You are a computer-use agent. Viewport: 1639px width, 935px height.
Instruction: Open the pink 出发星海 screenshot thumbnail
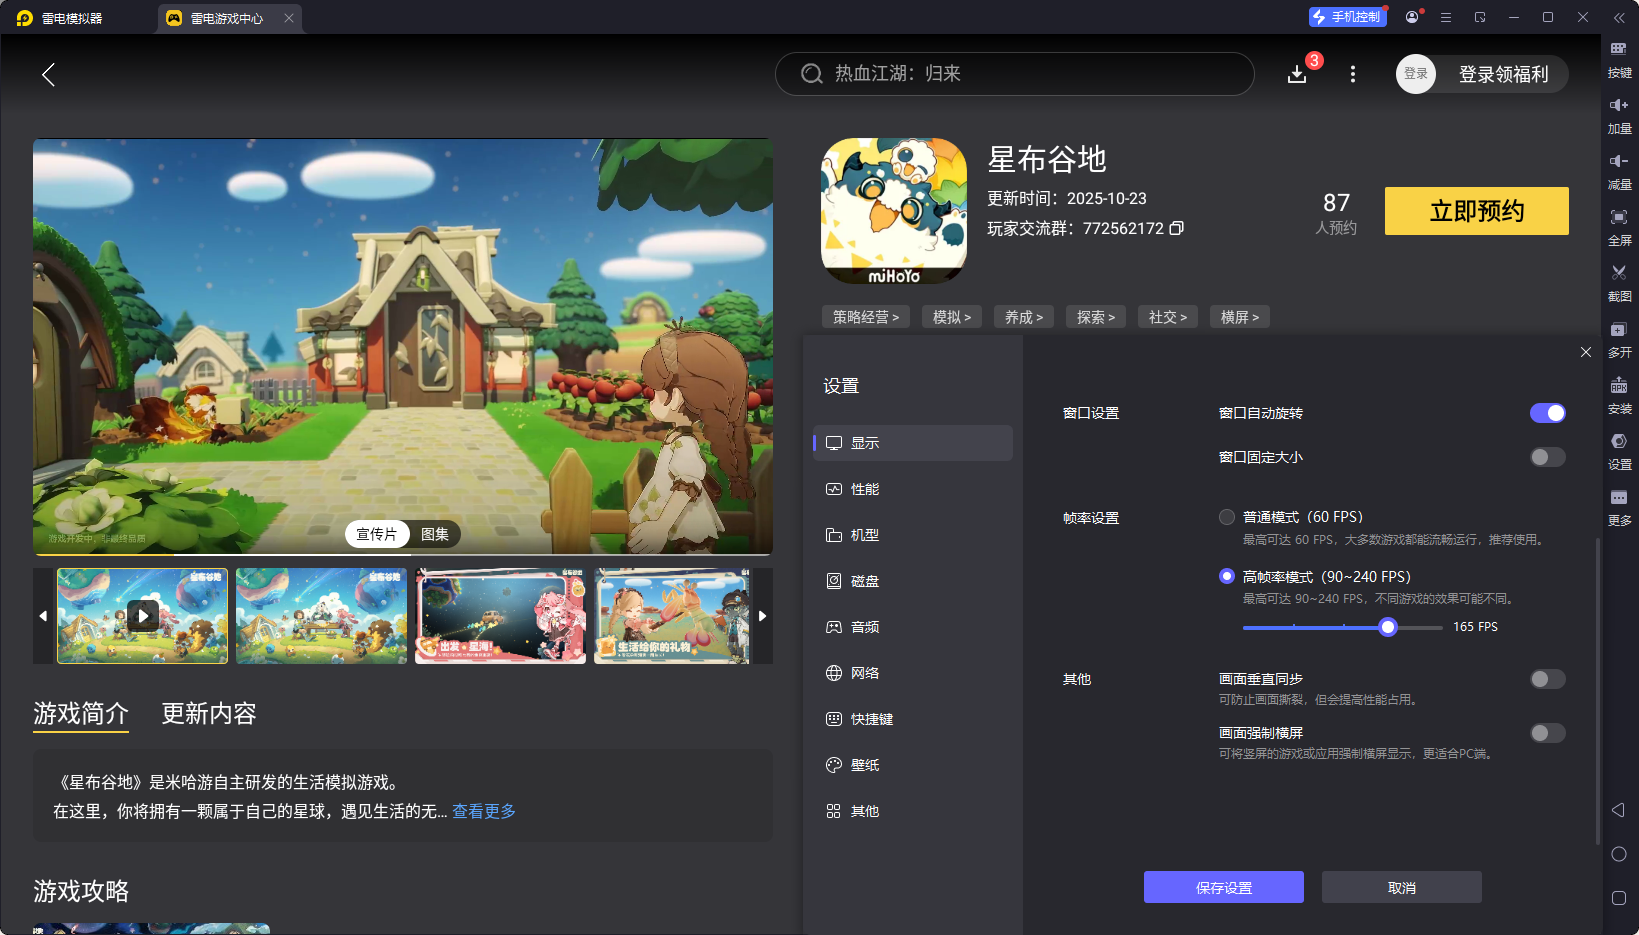500,616
